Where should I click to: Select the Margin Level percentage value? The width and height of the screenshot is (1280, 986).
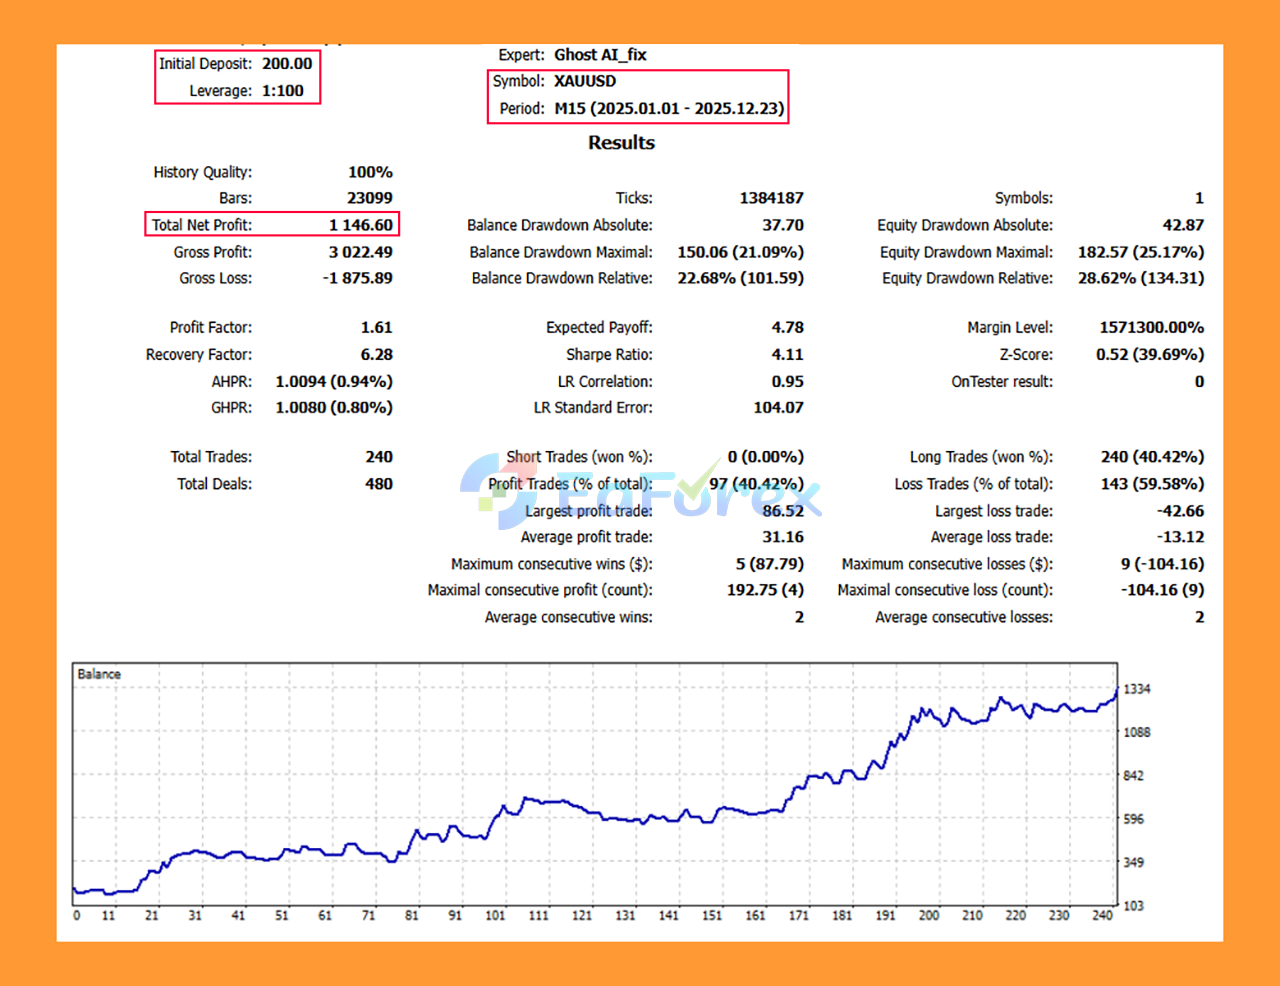(1150, 327)
